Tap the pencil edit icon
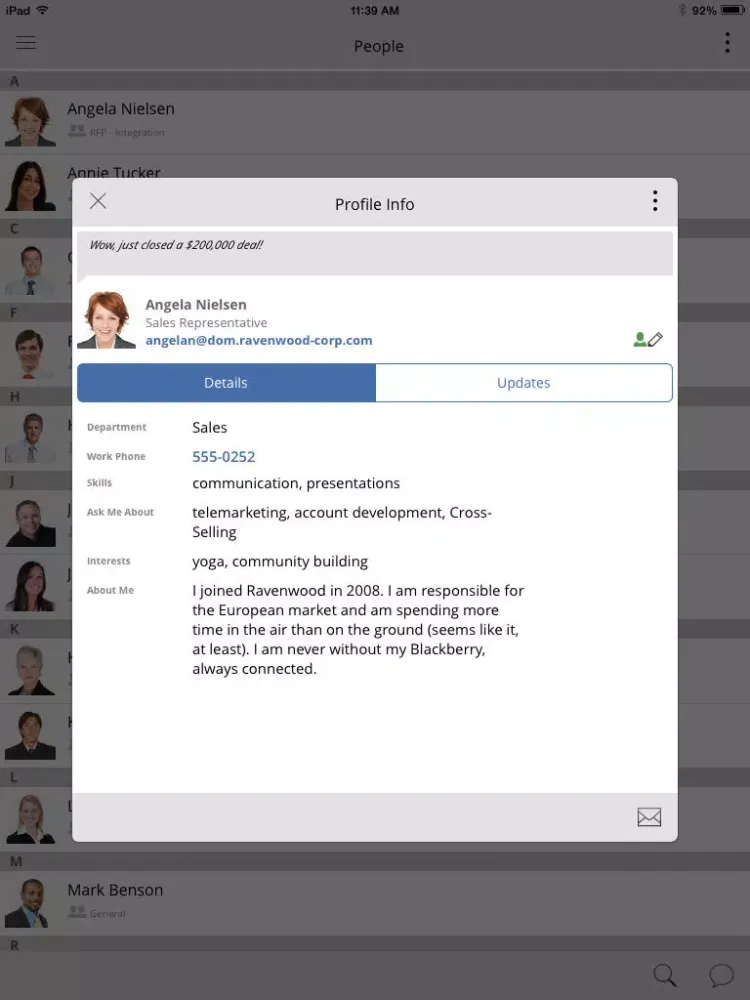Viewport: 750px width, 1000px height. coord(656,340)
